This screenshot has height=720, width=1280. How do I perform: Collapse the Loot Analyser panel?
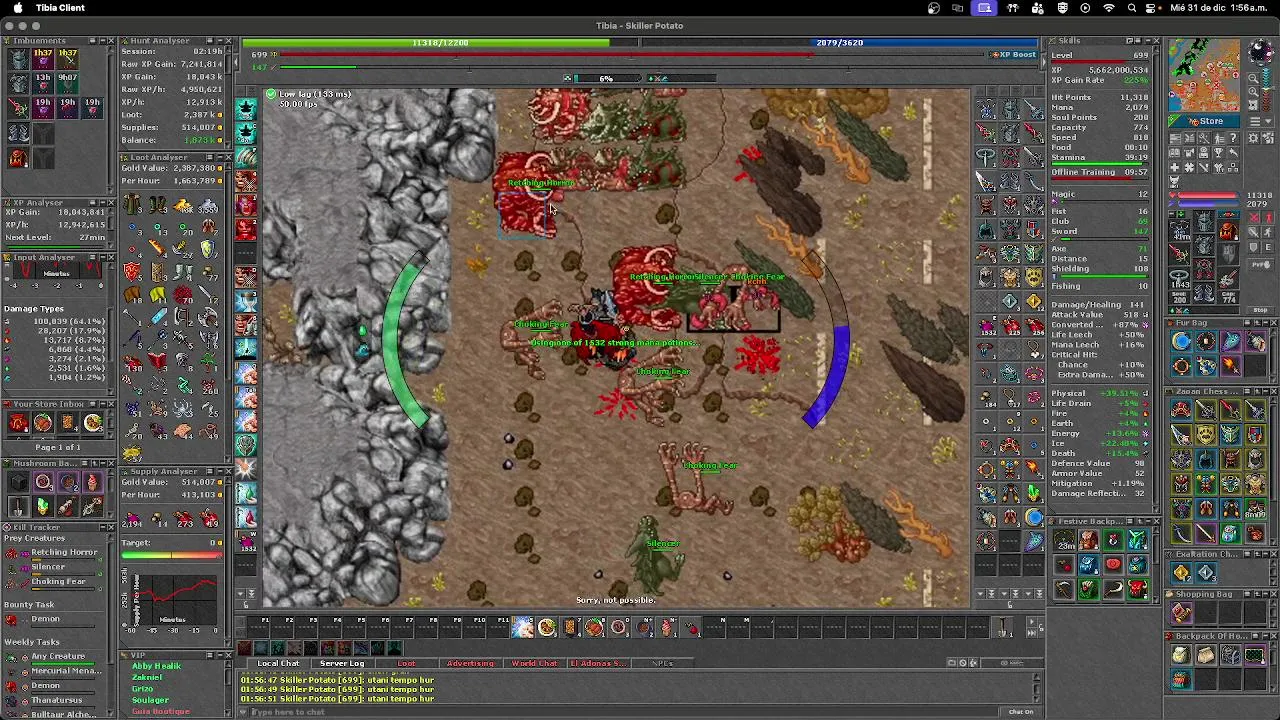219,157
